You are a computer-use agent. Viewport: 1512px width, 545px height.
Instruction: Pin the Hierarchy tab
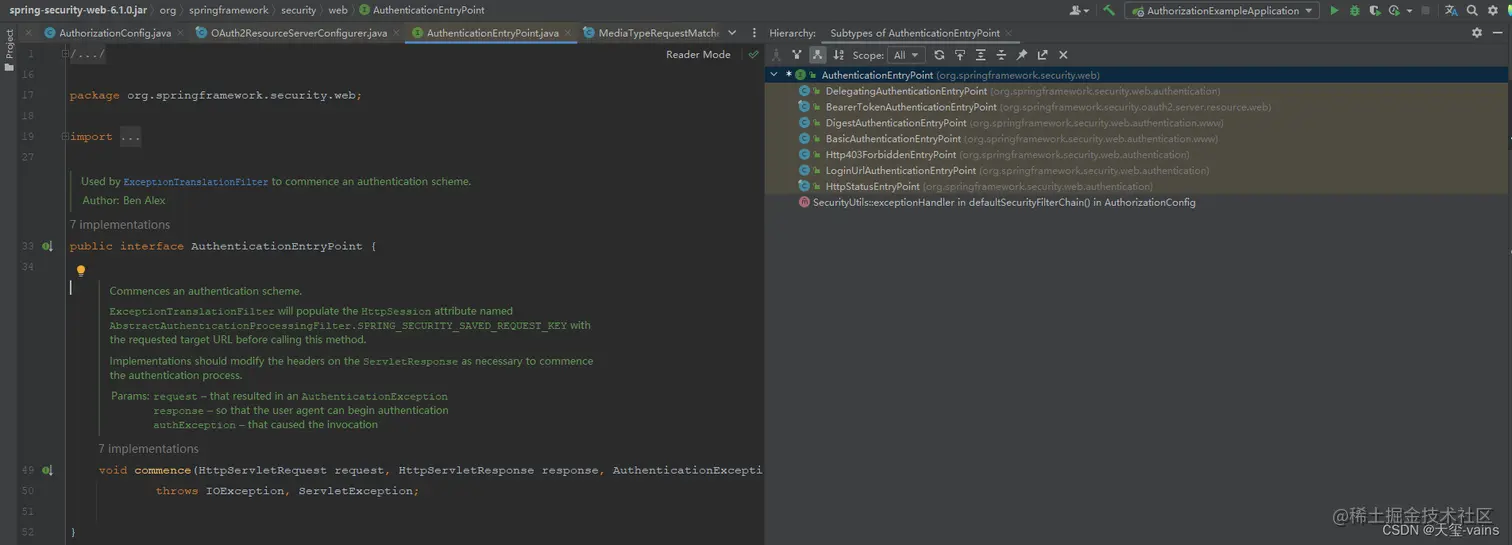point(1022,55)
